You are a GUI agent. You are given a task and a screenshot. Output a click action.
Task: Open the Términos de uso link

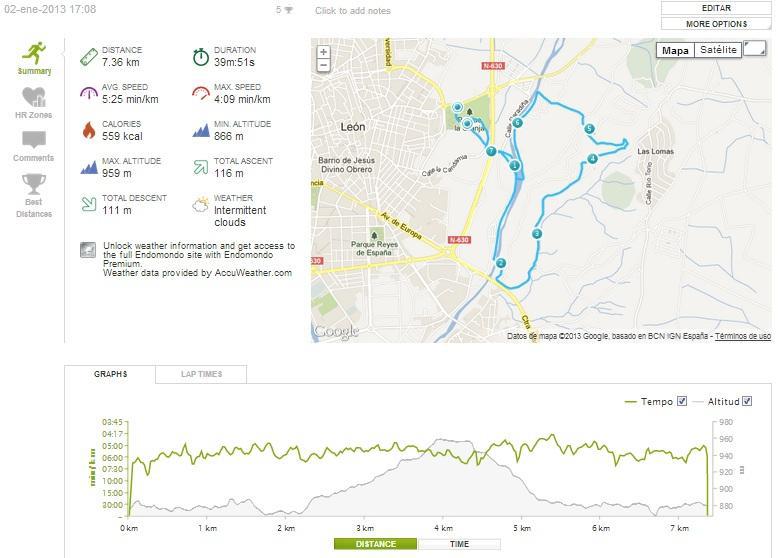coord(743,336)
